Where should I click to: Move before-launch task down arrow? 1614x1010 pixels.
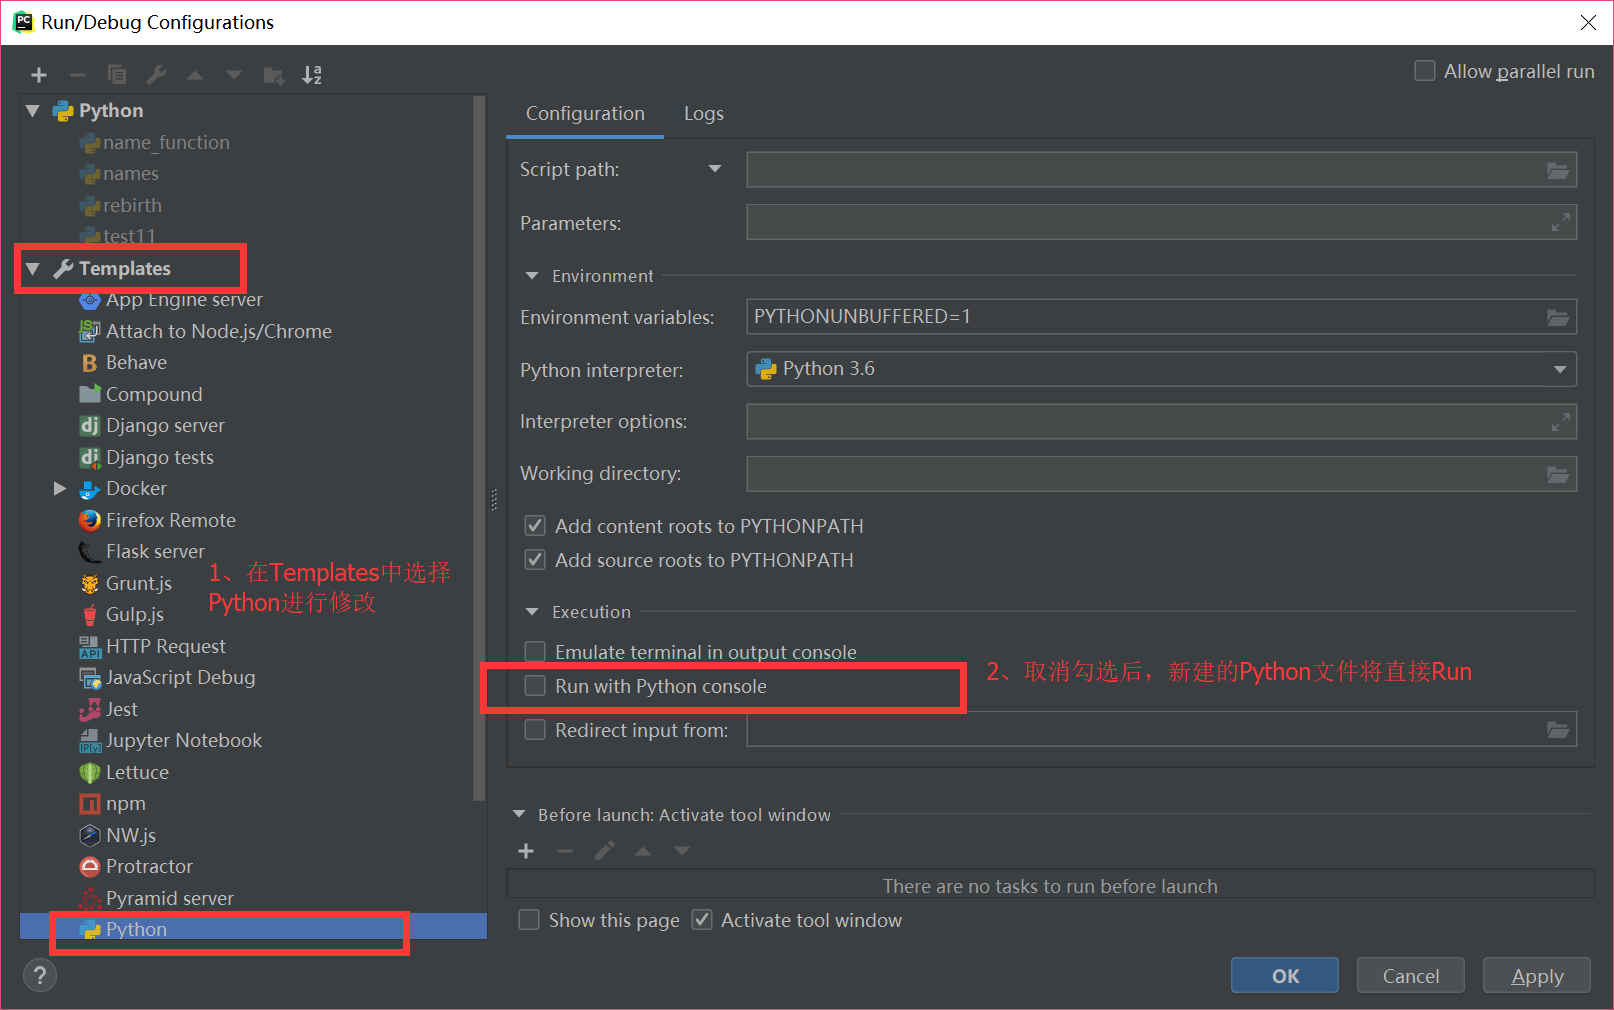(x=682, y=851)
